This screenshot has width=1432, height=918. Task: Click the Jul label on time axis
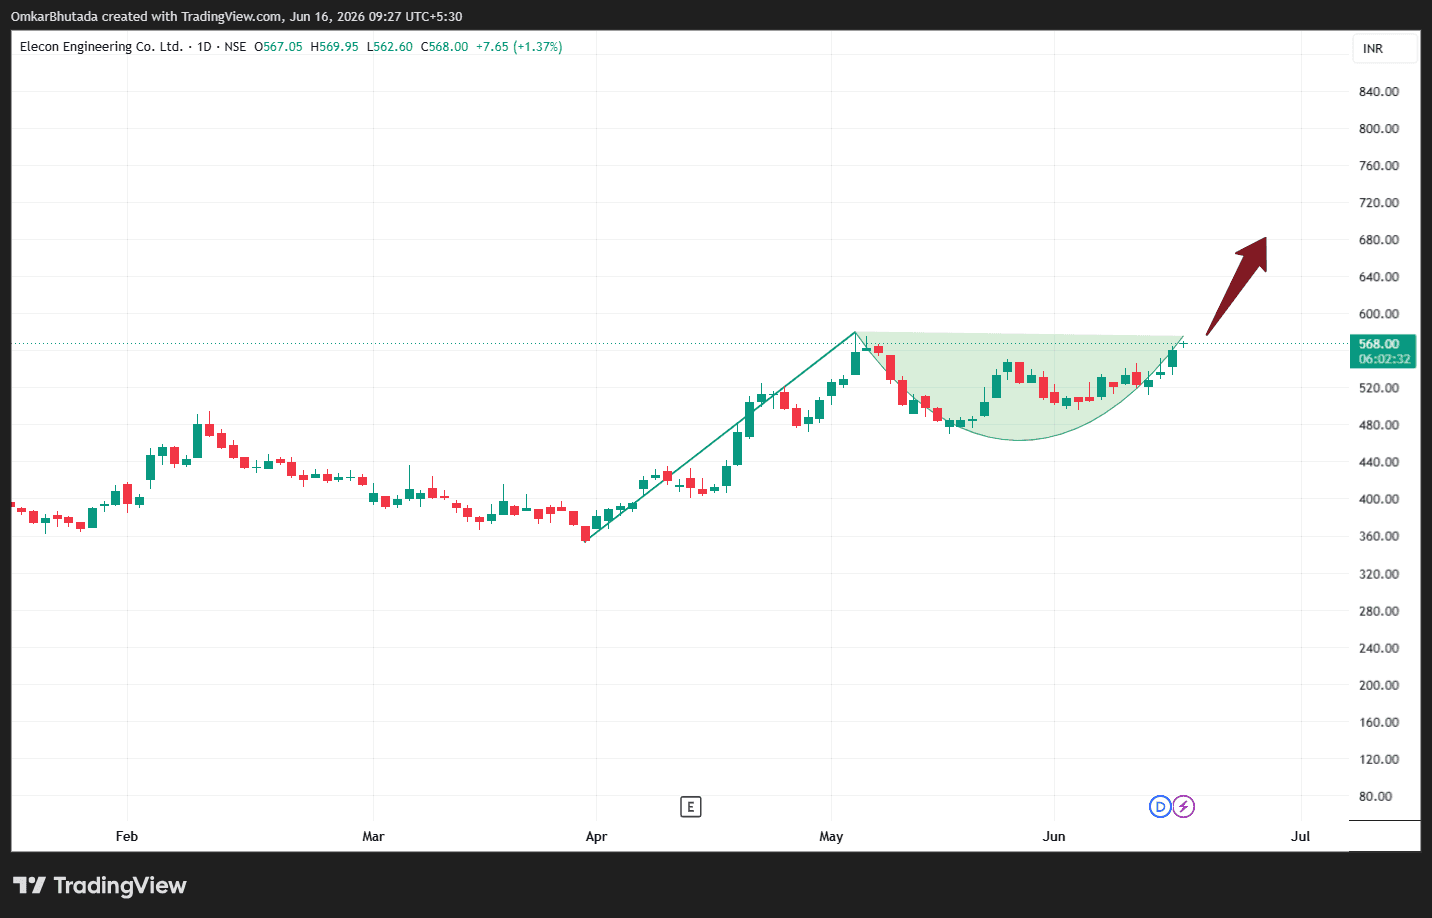pyautogui.click(x=1300, y=836)
